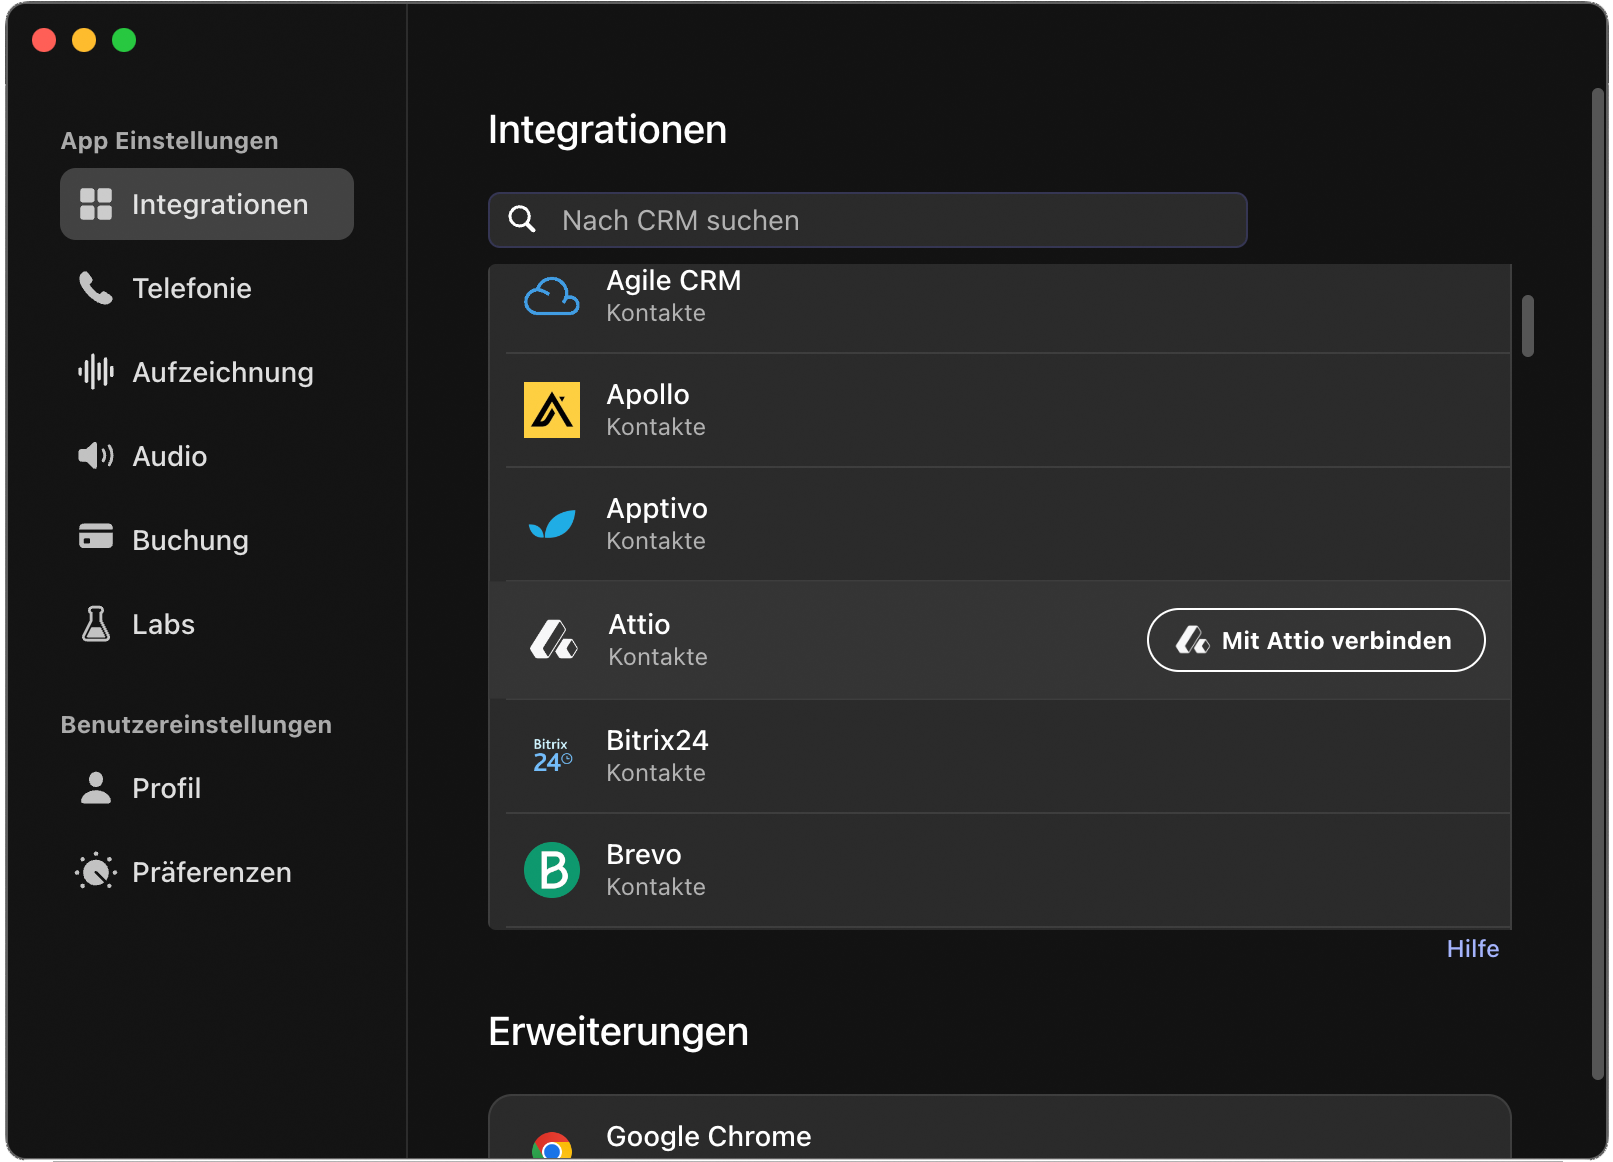The width and height of the screenshot is (1613, 1162).
Task: Close the window with red button
Action: [44, 40]
